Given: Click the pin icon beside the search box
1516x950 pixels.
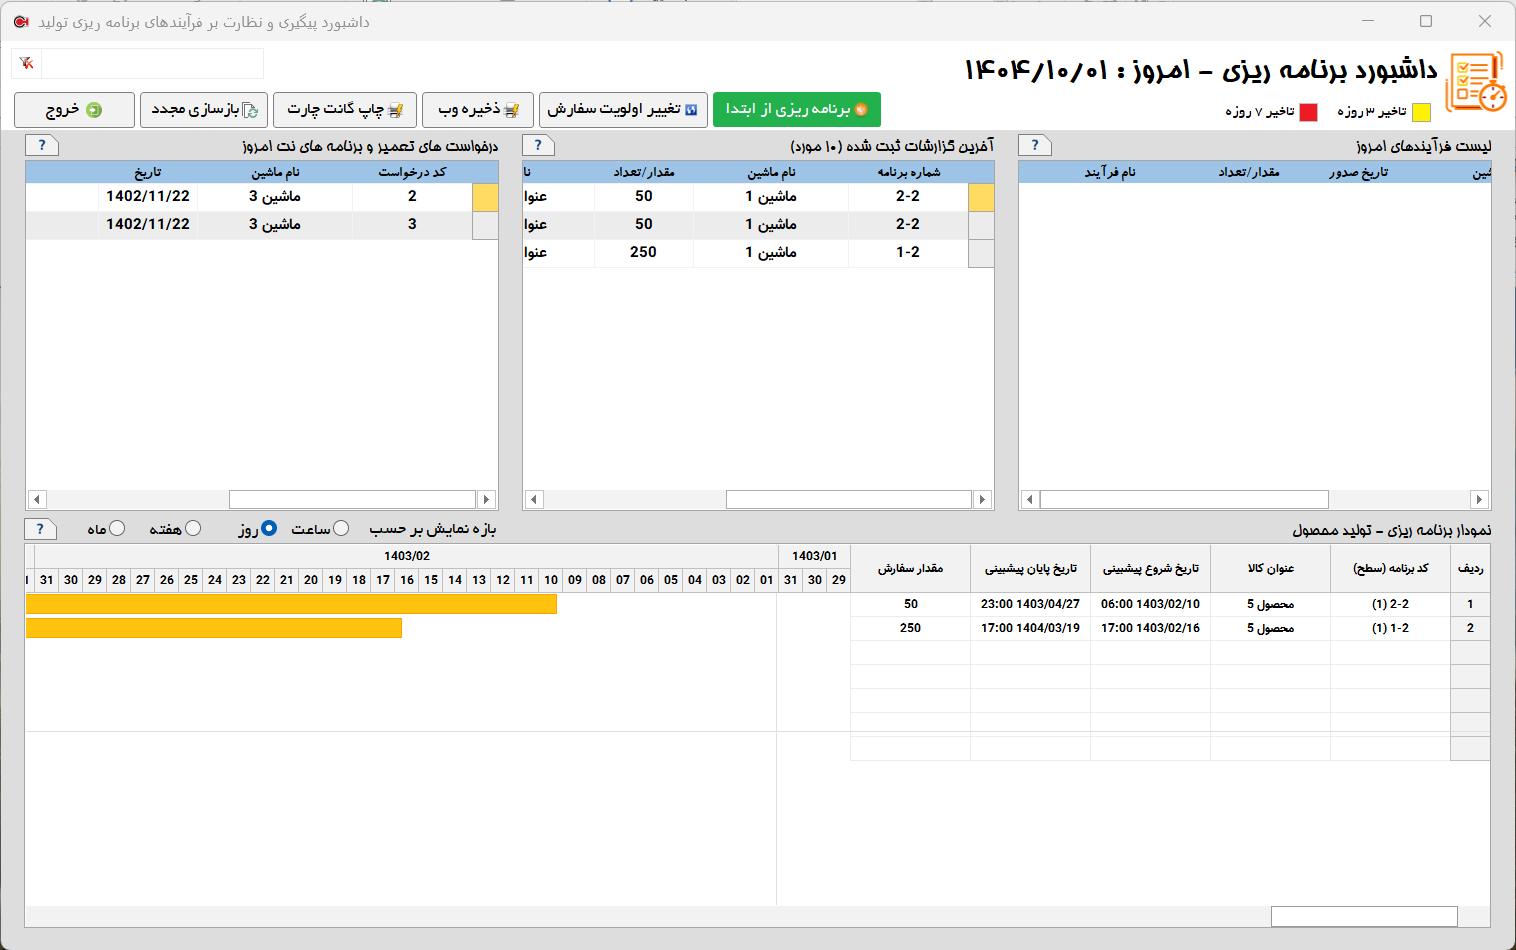Looking at the screenshot, I should (x=27, y=63).
